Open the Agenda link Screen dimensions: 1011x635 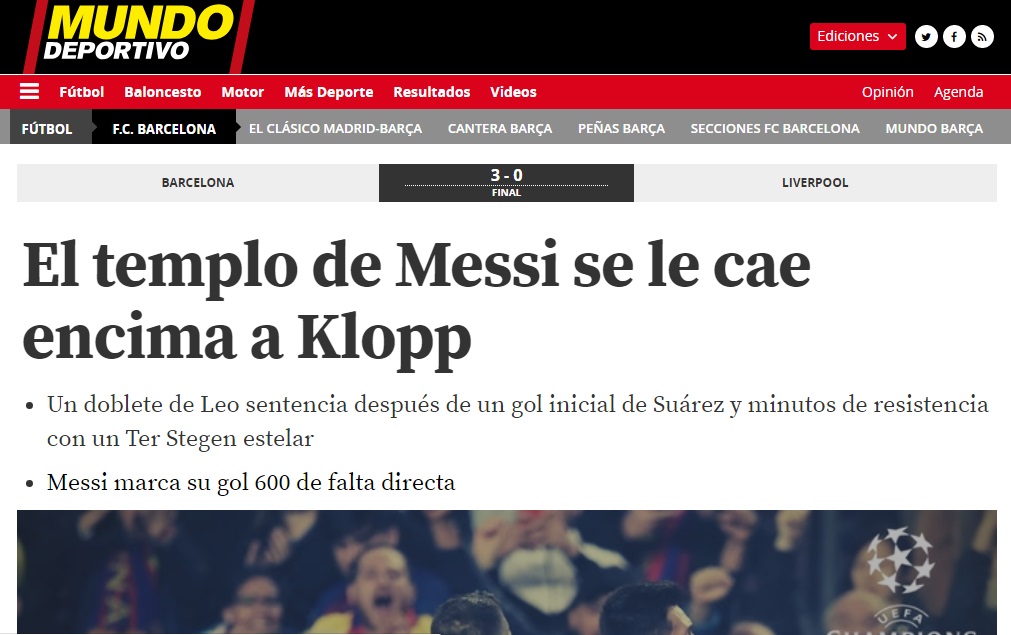tap(958, 92)
